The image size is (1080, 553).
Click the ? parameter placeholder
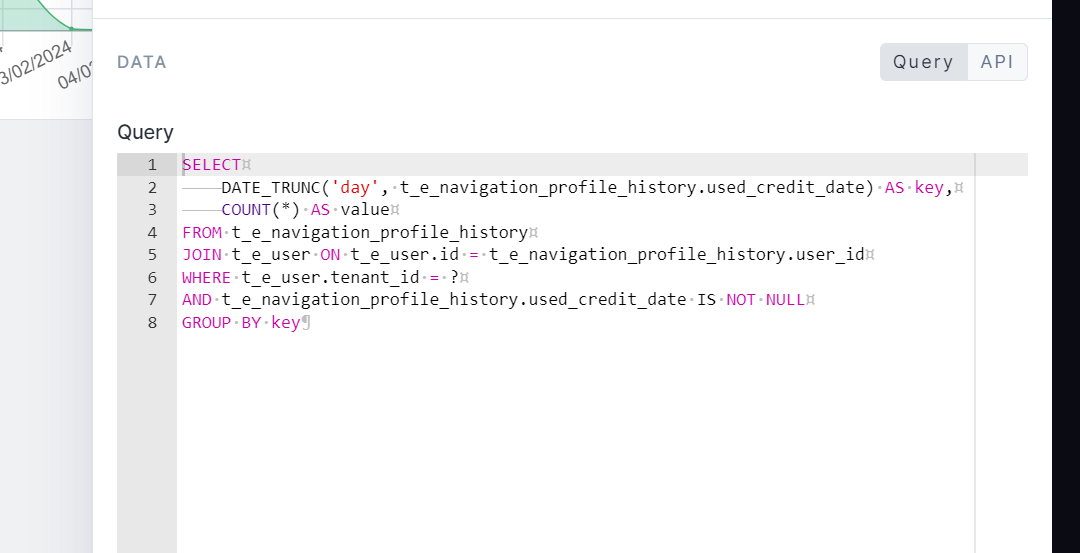(x=455, y=277)
